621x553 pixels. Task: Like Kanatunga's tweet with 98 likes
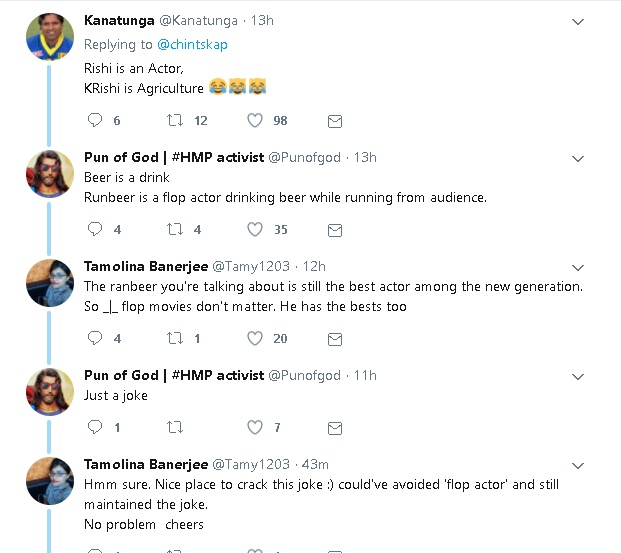click(x=255, y=121)
